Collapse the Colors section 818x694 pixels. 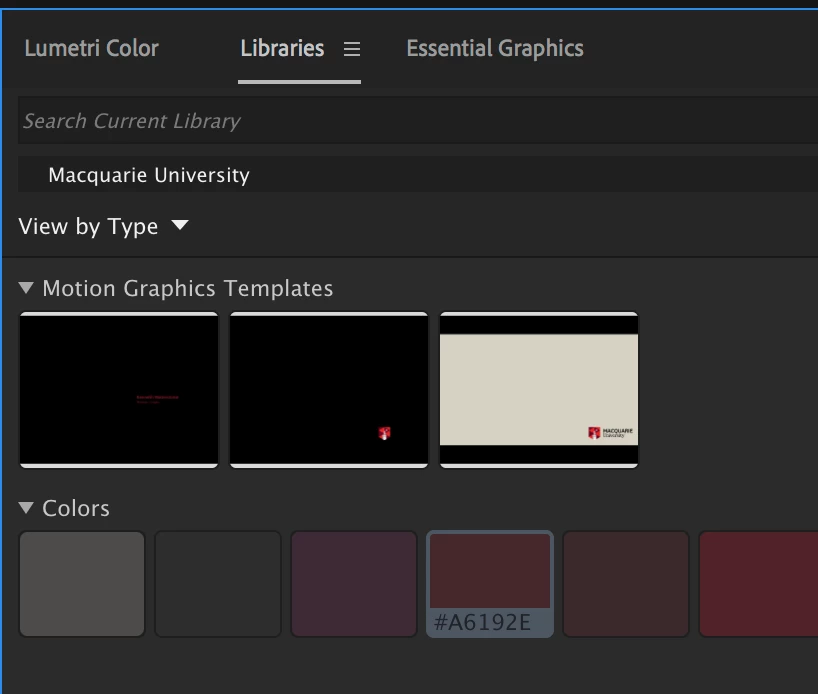pos(26,508)
